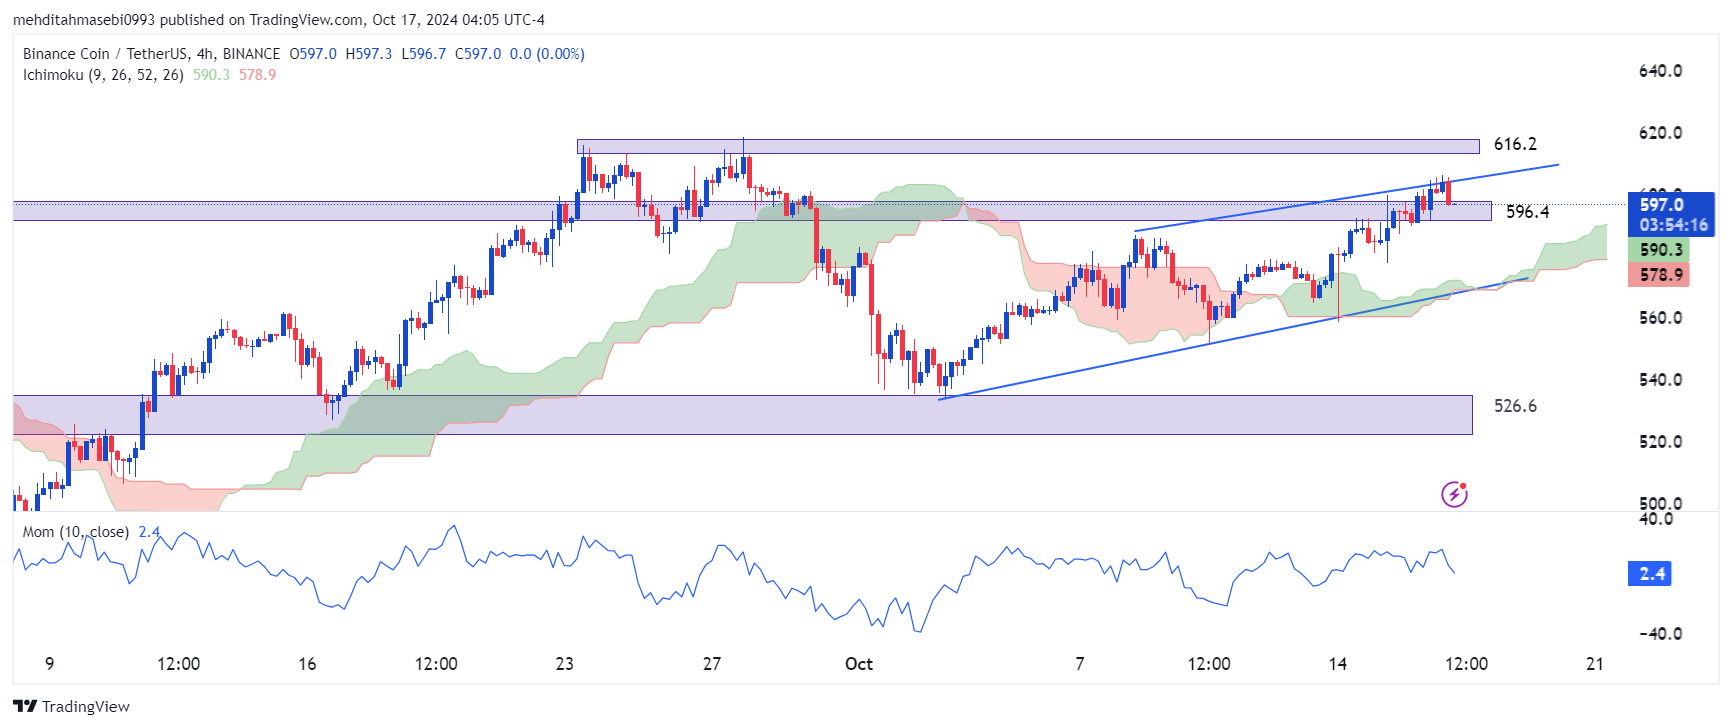The image size is (1732, 728).
Task: Click the C597.0 close value in header
Action: coord(478,54)
